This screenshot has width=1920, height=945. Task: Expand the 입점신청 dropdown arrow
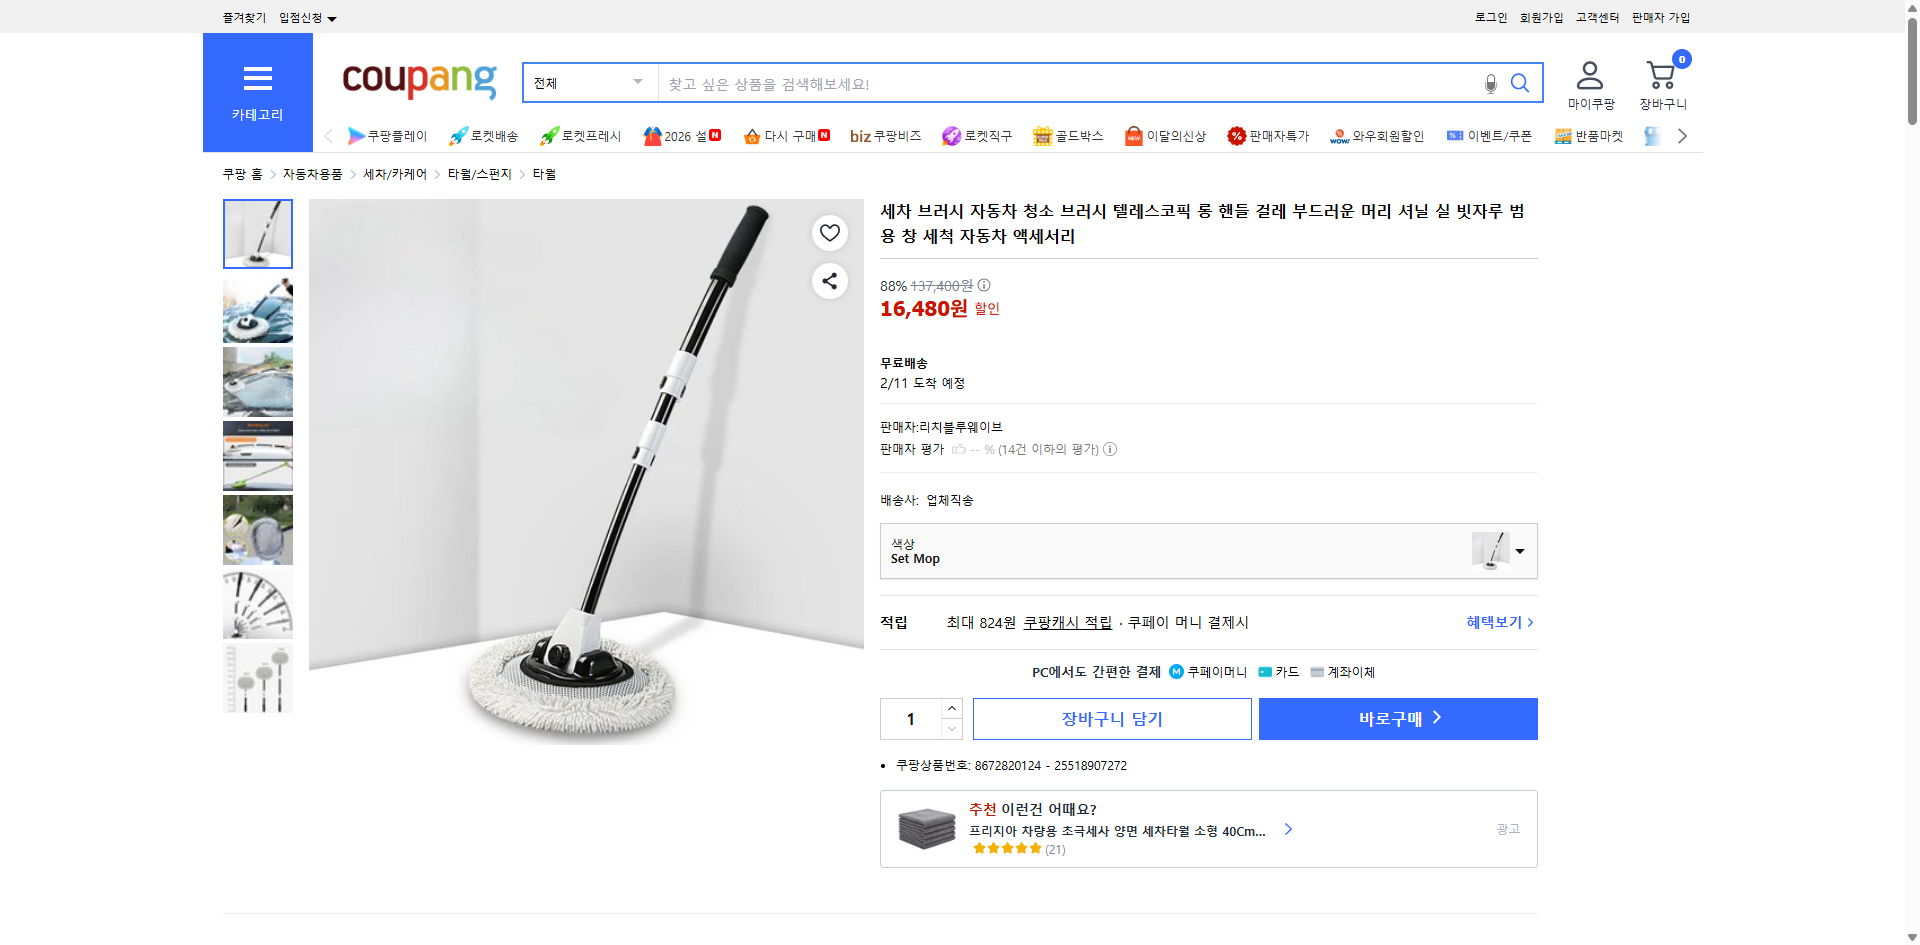(x=333, y=17)
